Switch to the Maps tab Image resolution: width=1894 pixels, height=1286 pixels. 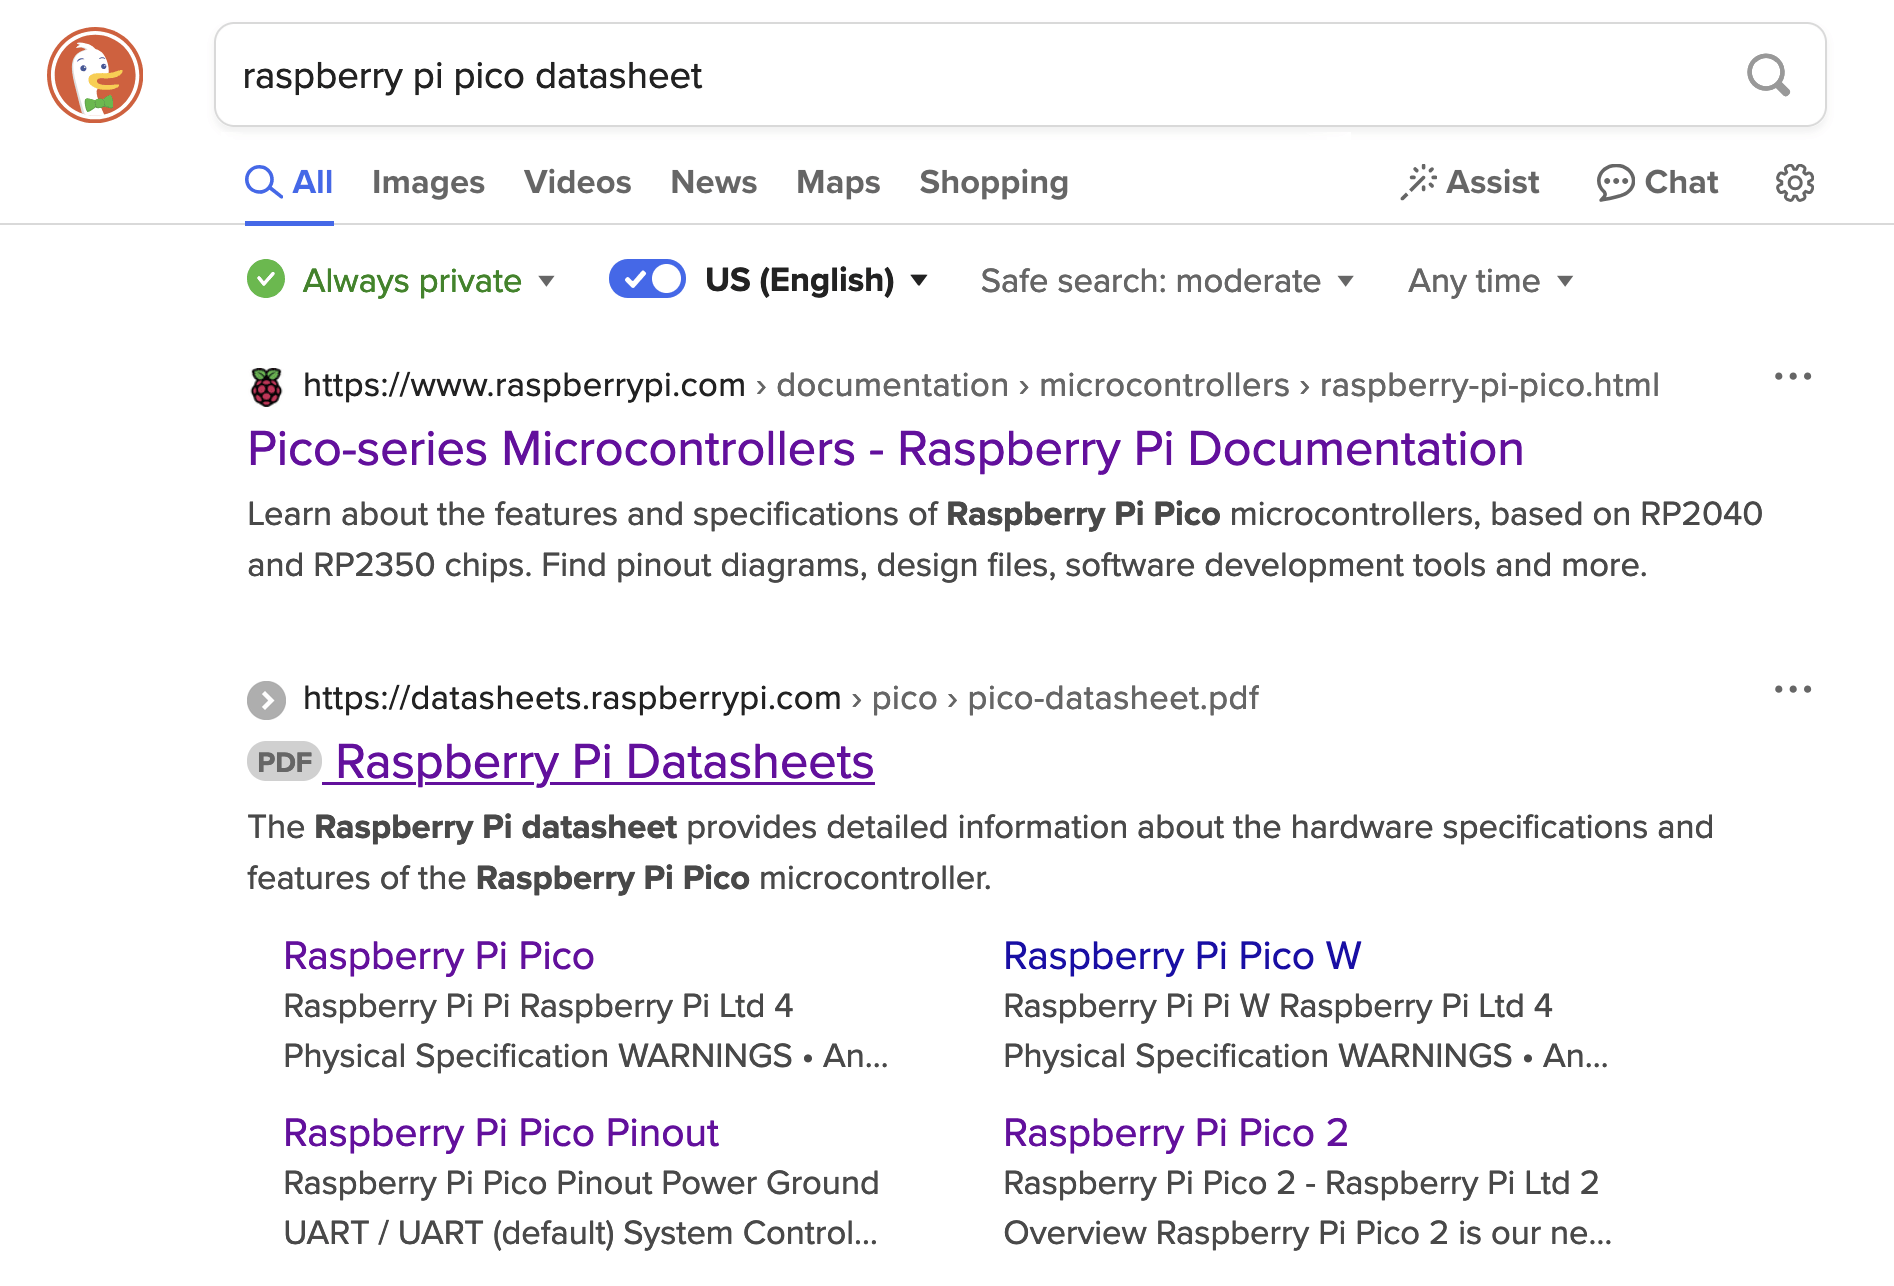(x=838, y=183)
